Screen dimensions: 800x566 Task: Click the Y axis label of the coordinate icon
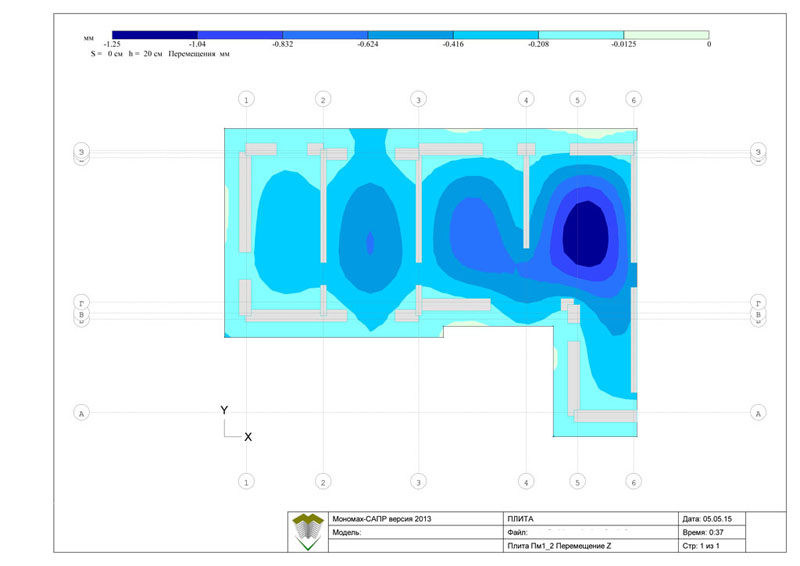[224, 410]
